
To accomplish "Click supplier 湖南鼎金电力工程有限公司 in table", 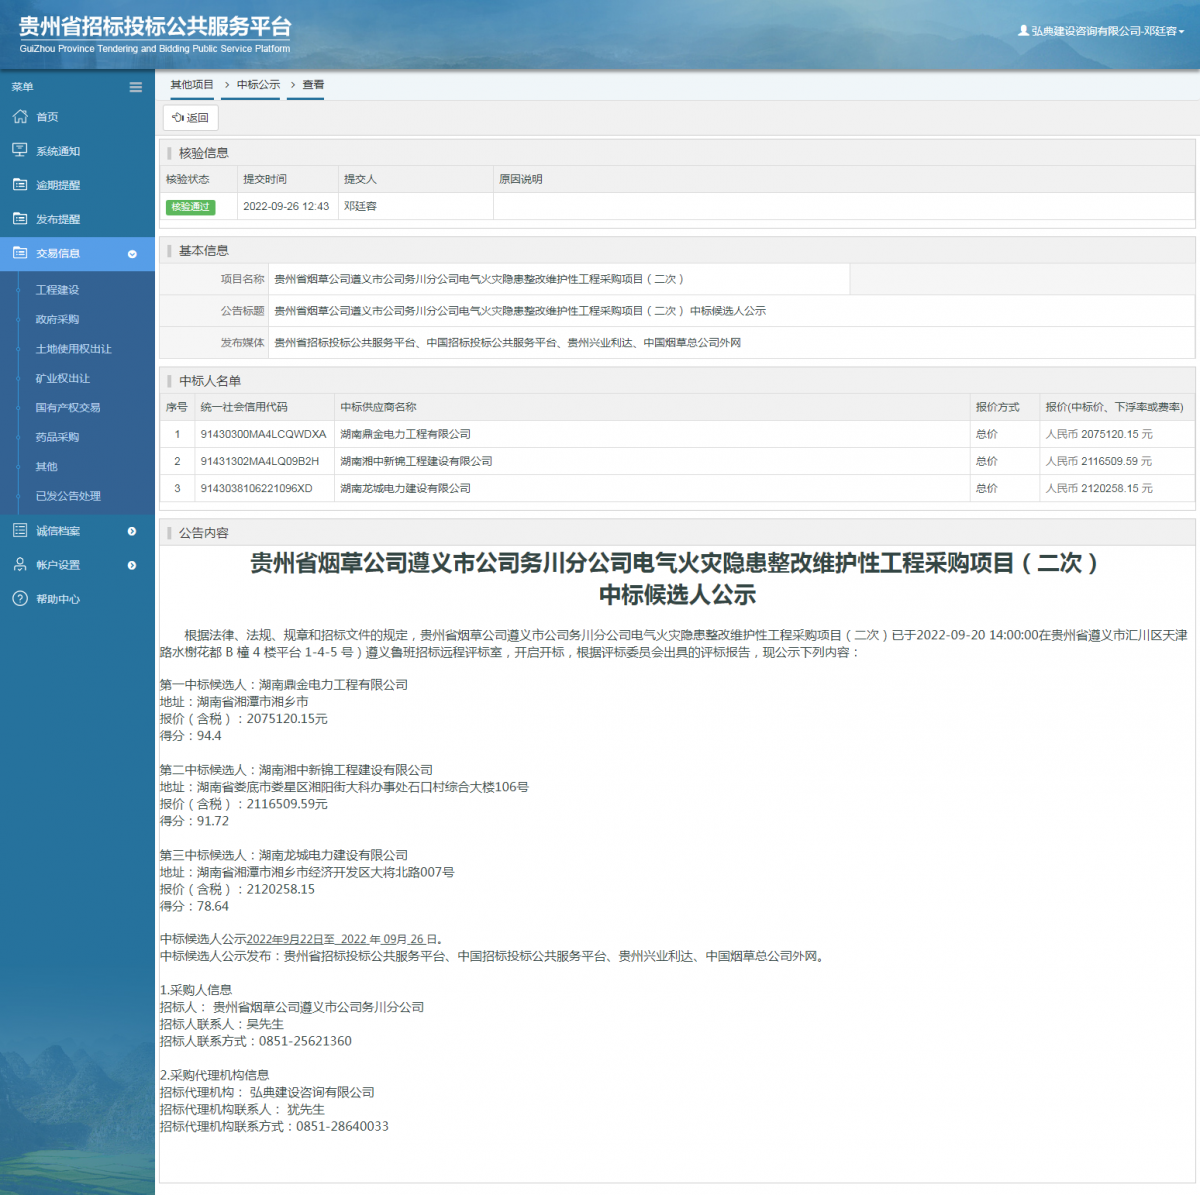I will [x=405, y=435].
